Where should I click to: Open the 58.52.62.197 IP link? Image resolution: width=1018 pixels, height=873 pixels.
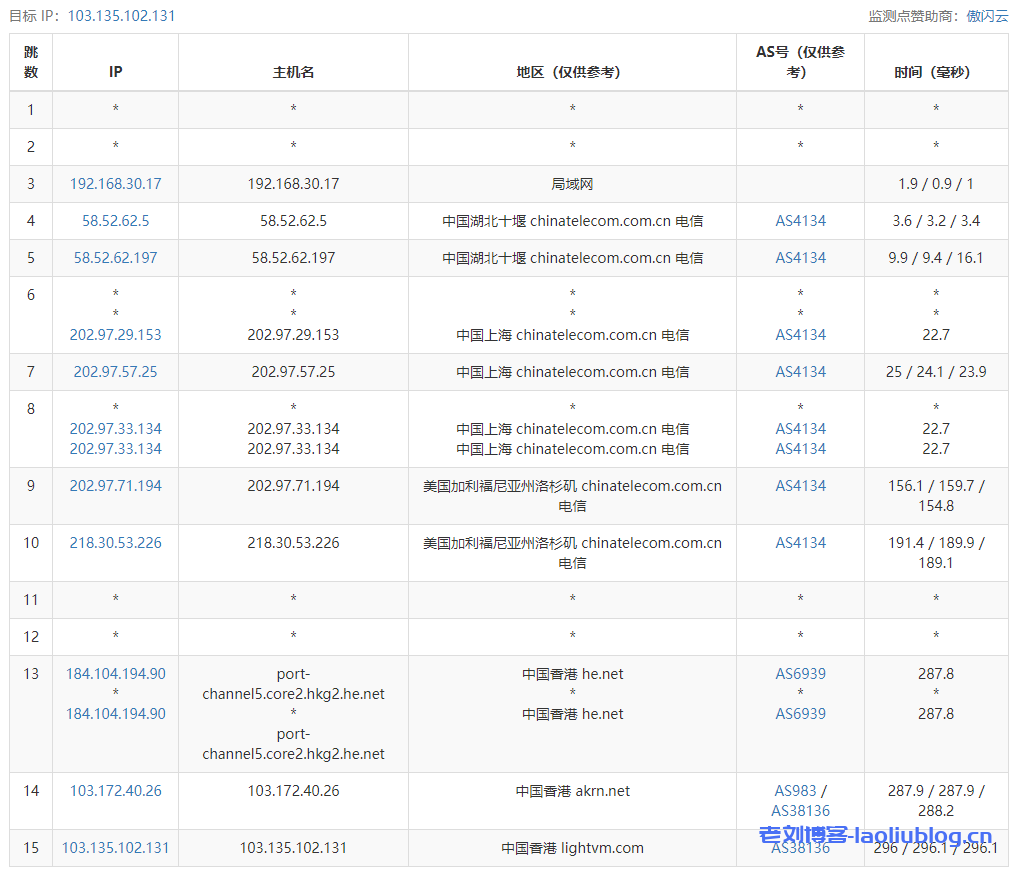point(115,258)
